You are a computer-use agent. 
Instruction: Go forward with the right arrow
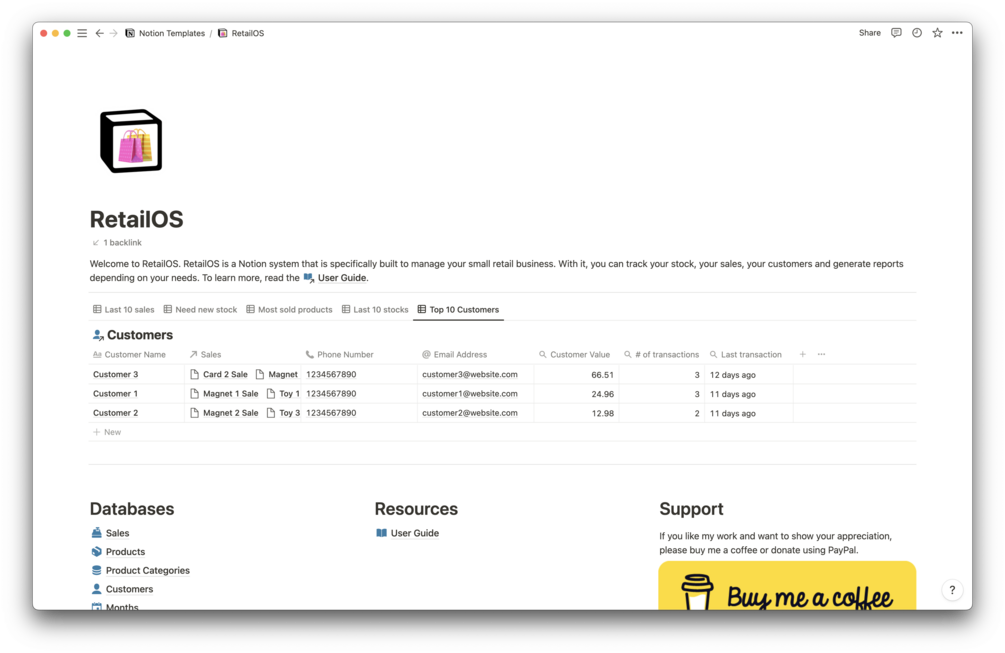tap(113, 33)
